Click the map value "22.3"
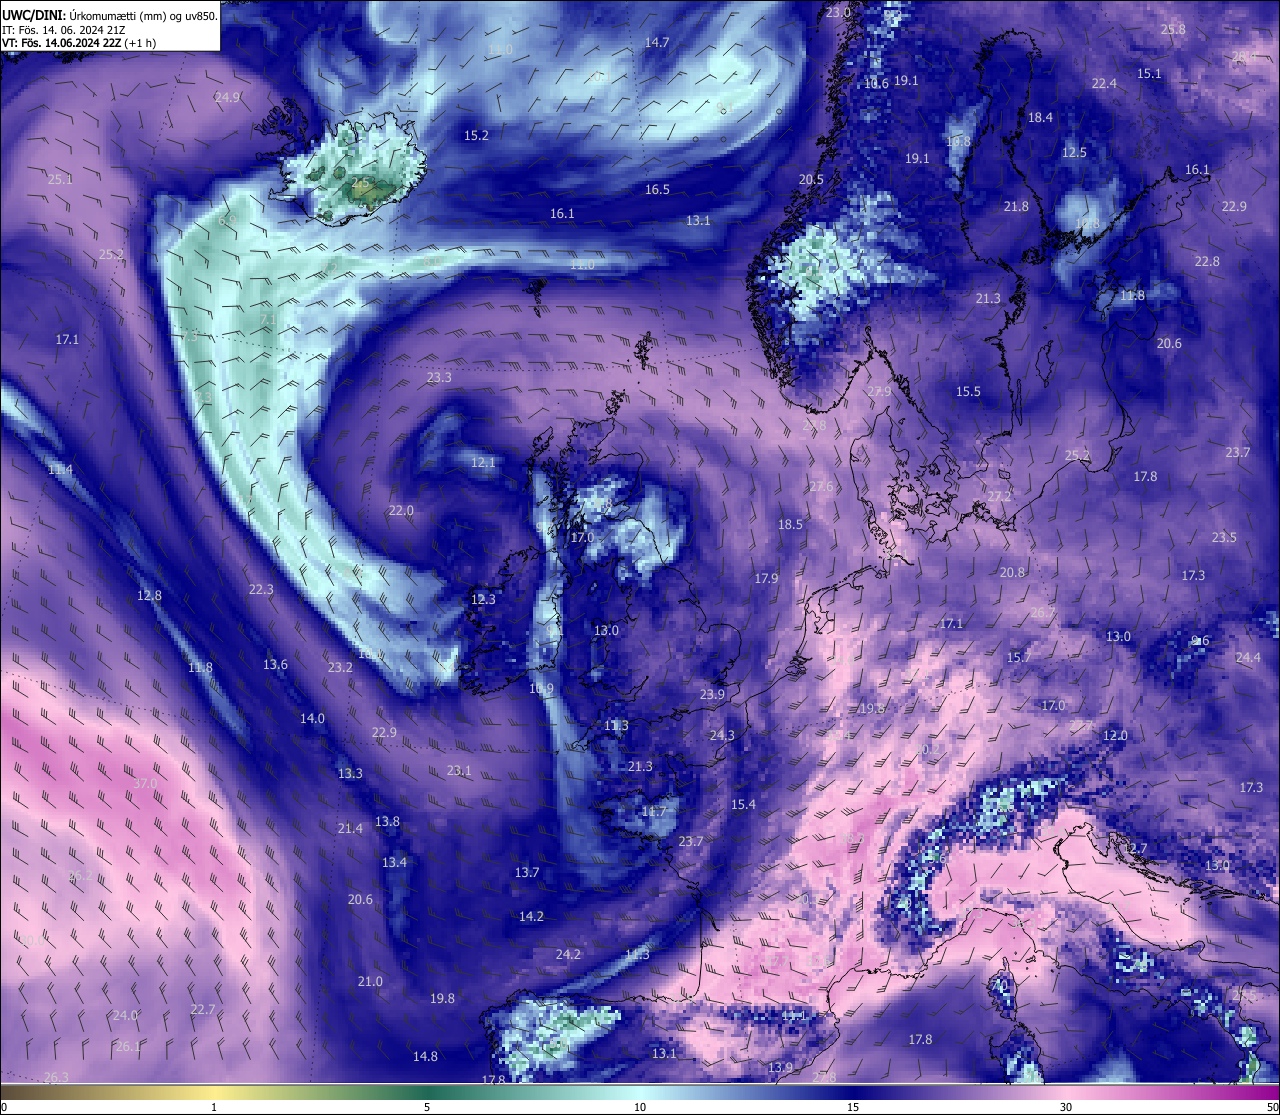1280x1115 pixels. coord(261,589)
